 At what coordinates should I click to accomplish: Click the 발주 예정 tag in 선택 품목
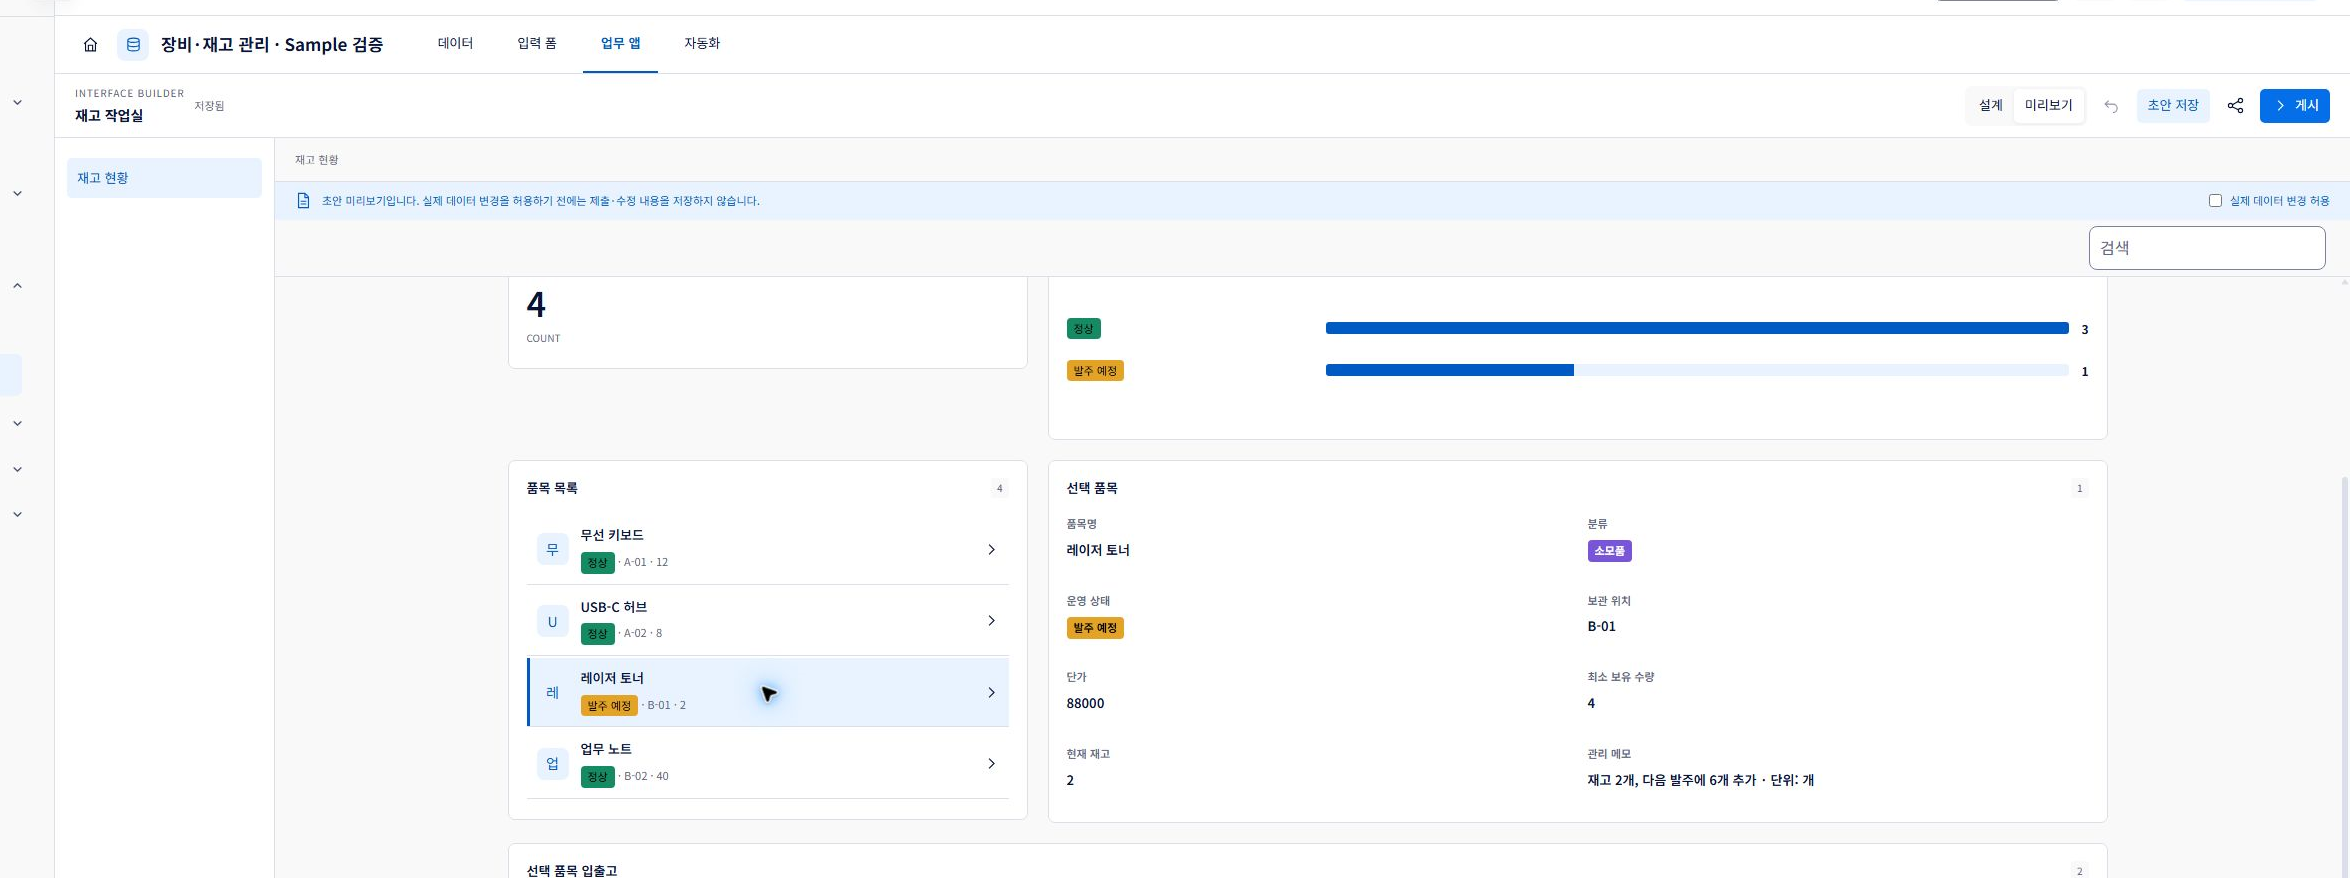(x=1095, y=628)
